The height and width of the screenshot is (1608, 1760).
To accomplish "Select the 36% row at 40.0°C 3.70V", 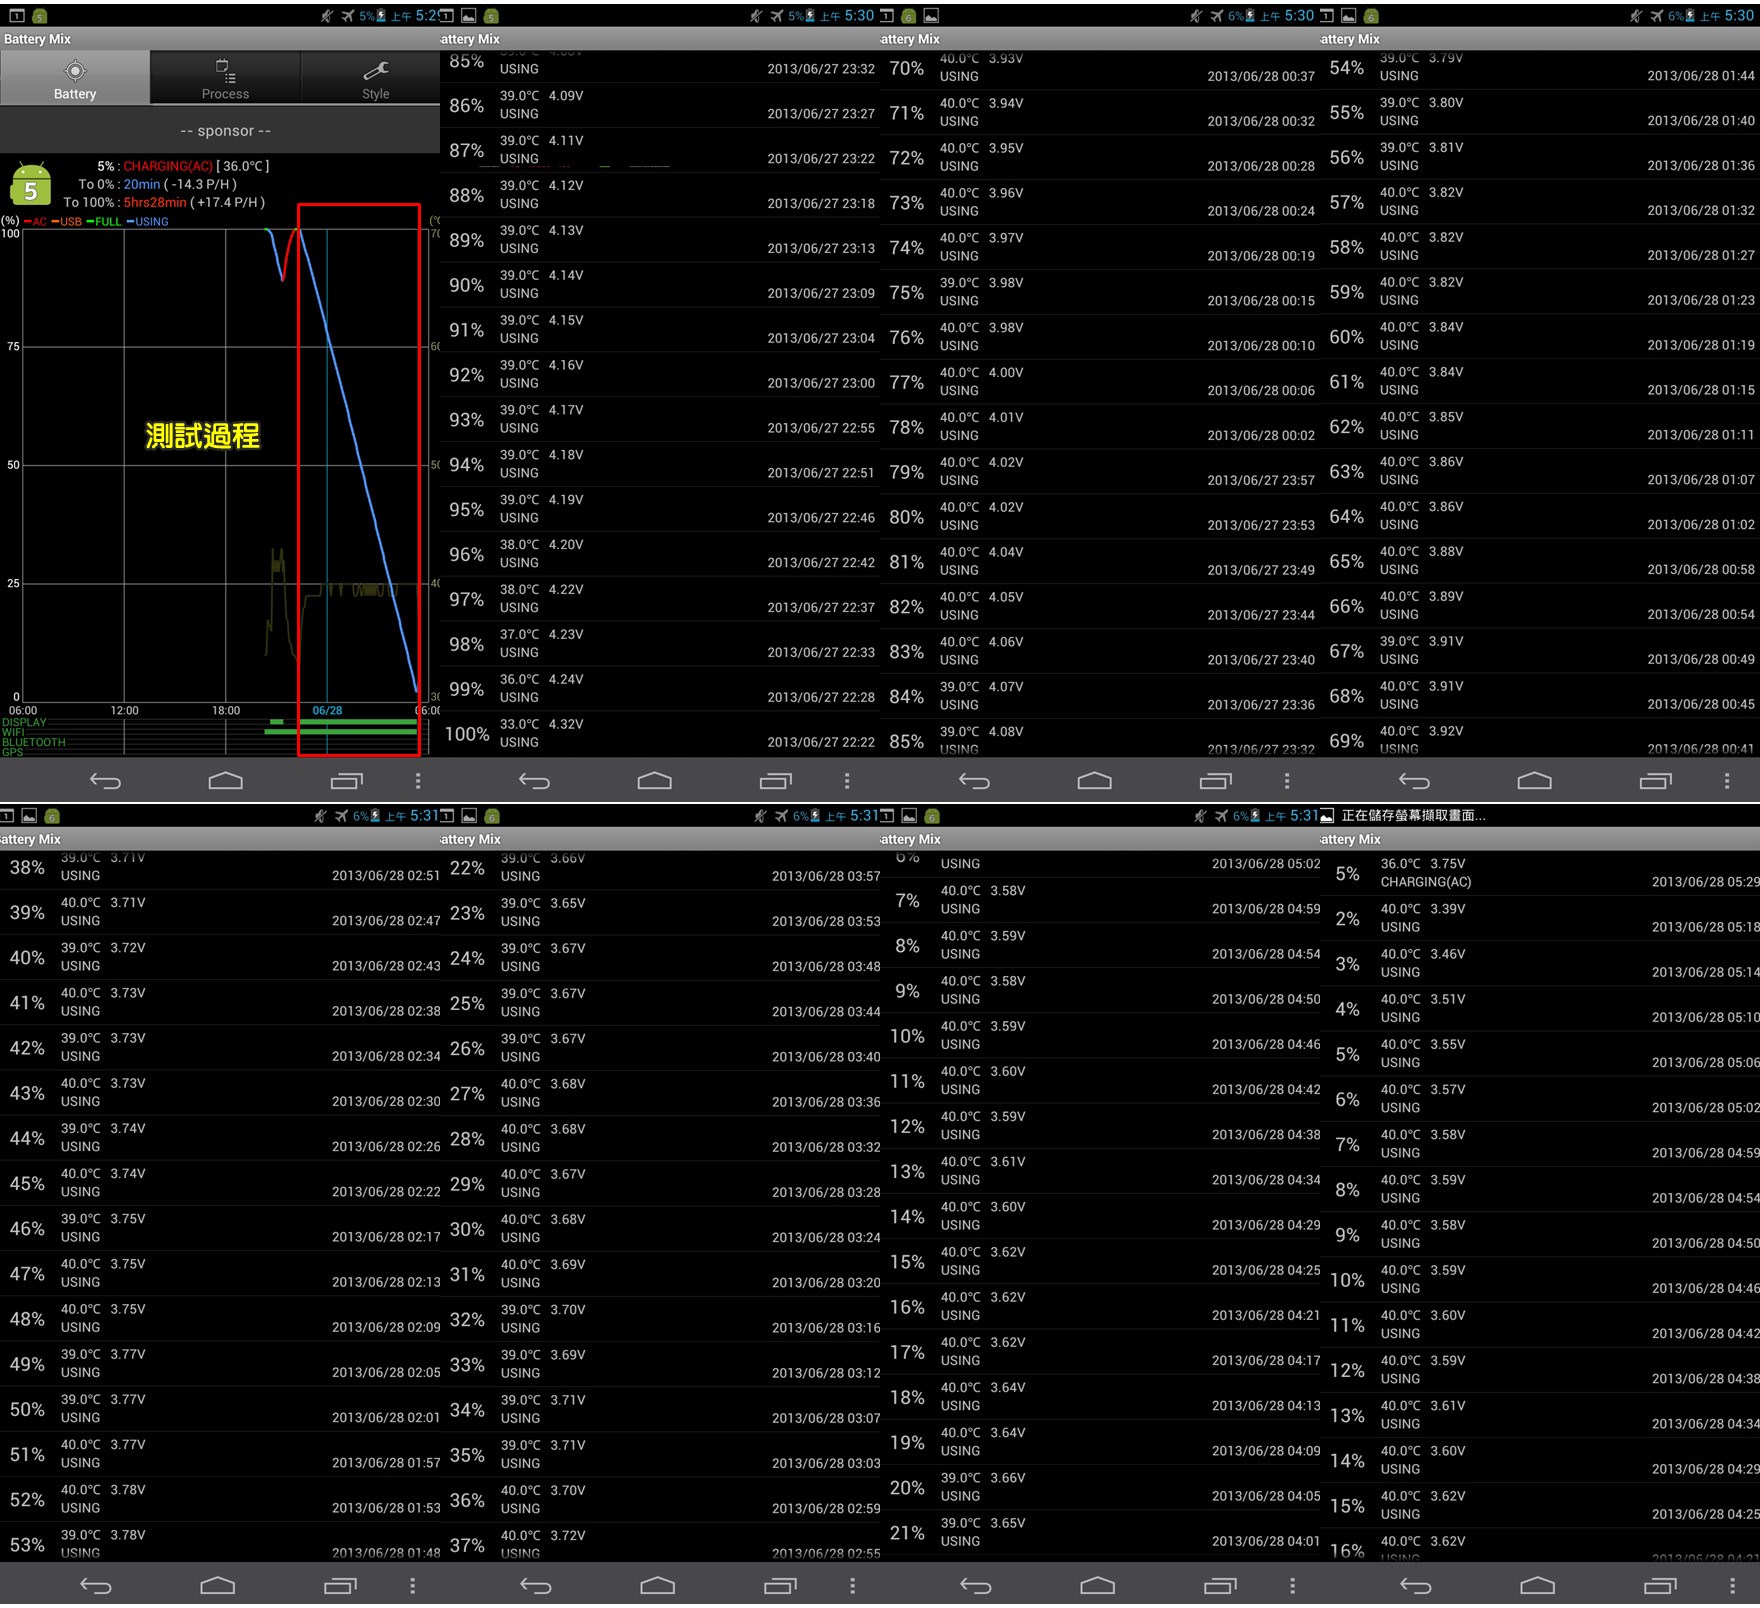I will pos(660,1500).
